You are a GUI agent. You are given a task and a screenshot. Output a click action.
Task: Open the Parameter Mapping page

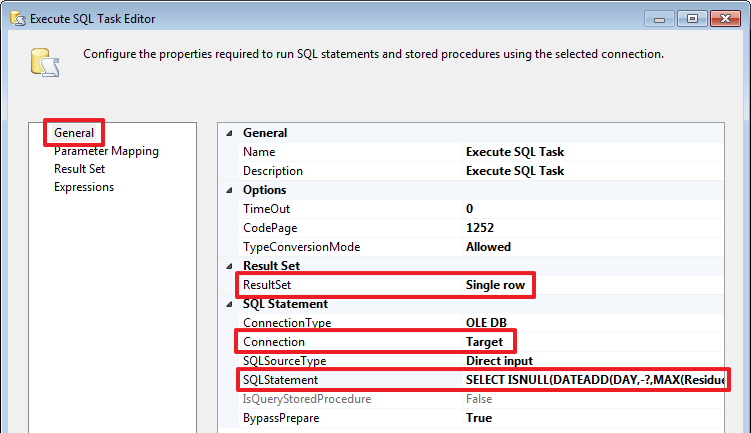pyautogui.click(x=106, y=151)
